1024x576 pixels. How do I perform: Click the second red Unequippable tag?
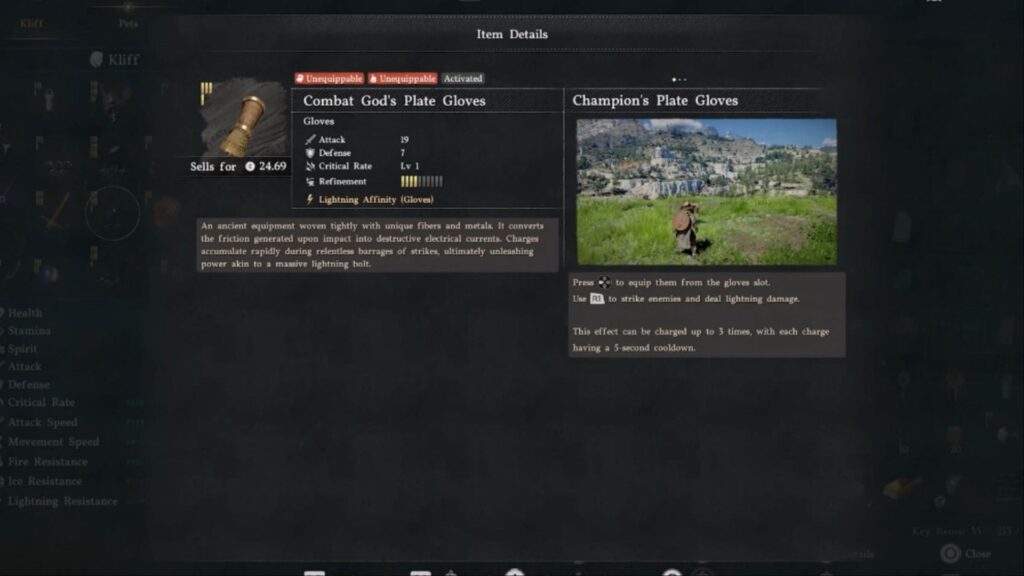click(402, 78)
